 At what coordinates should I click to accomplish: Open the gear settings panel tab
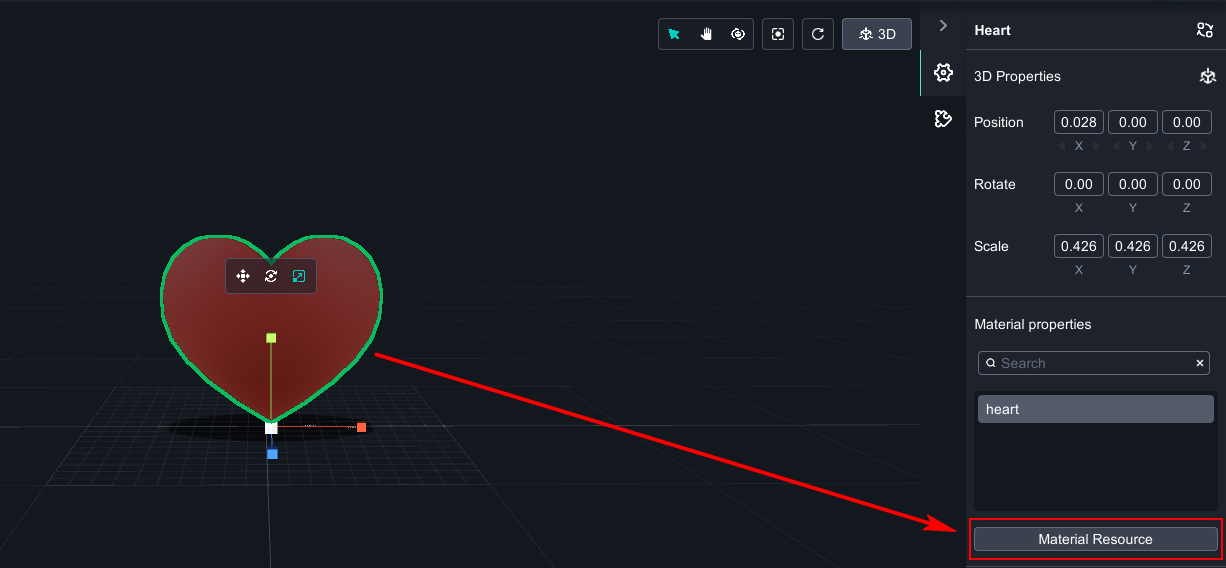[x=942, y=73]
